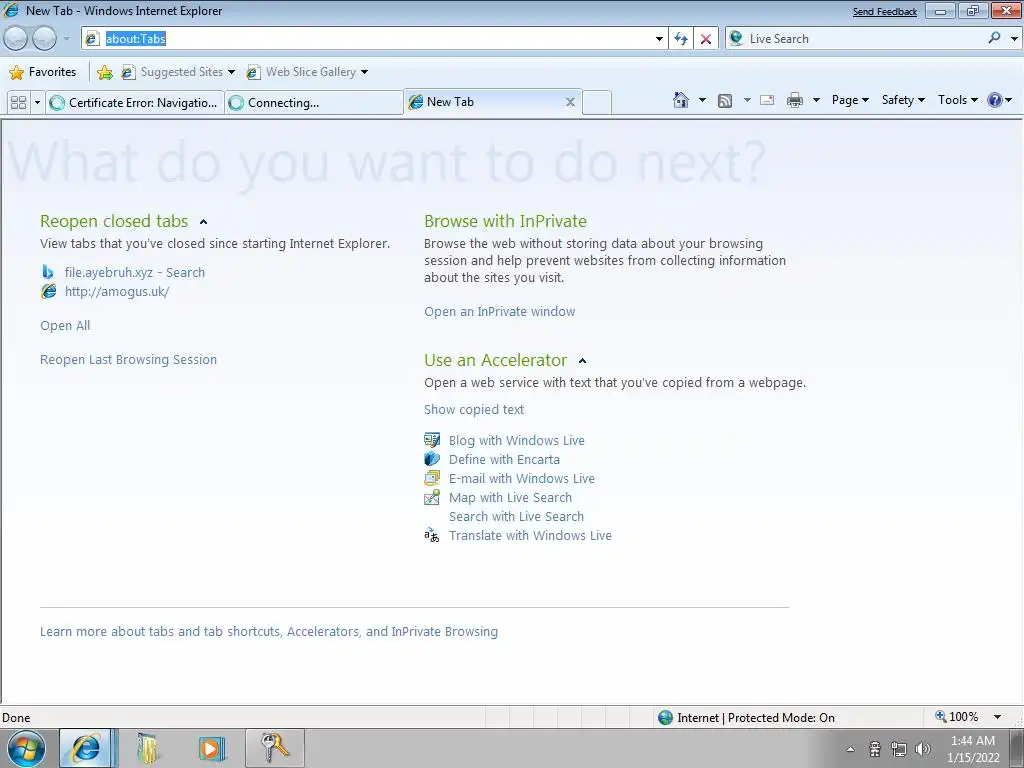Open the search provider dropdown arrow

[1014, 39]
